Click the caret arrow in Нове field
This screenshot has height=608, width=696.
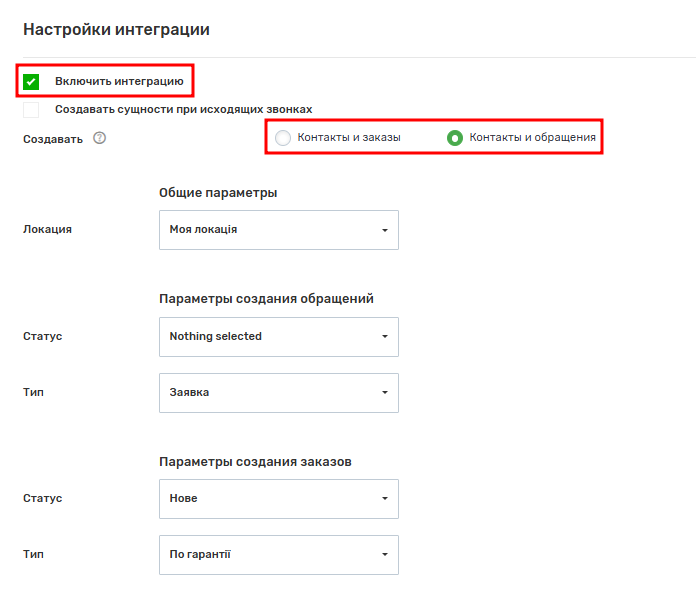tap(384, 499)
